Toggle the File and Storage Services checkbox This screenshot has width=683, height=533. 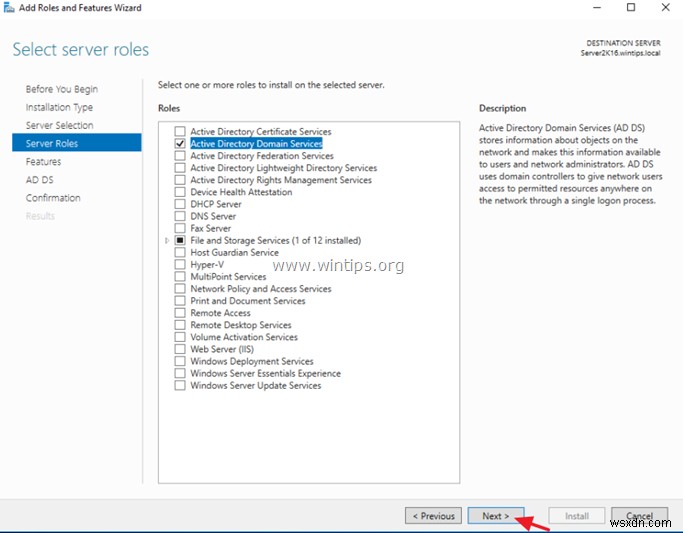click(180, 240)
